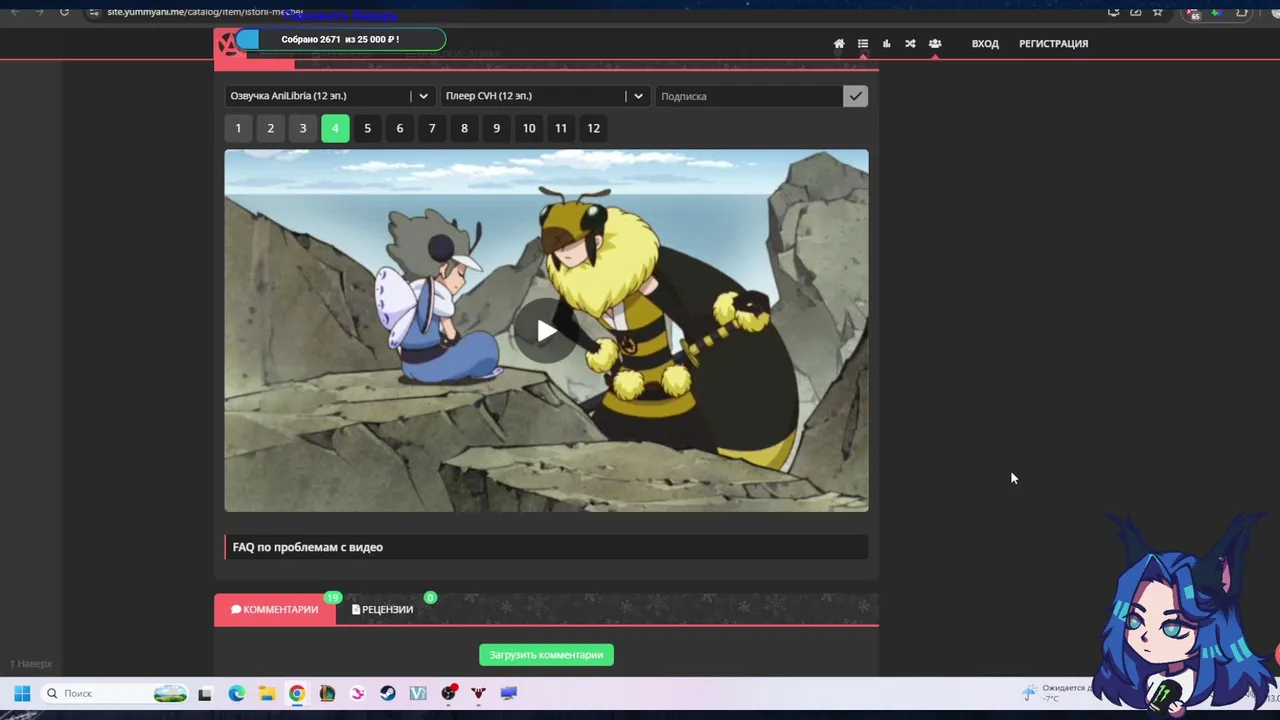Image resolution: width=1280 pixels, height=720 pixels.
Task: Select episode 5
Action: click(367, 128)
